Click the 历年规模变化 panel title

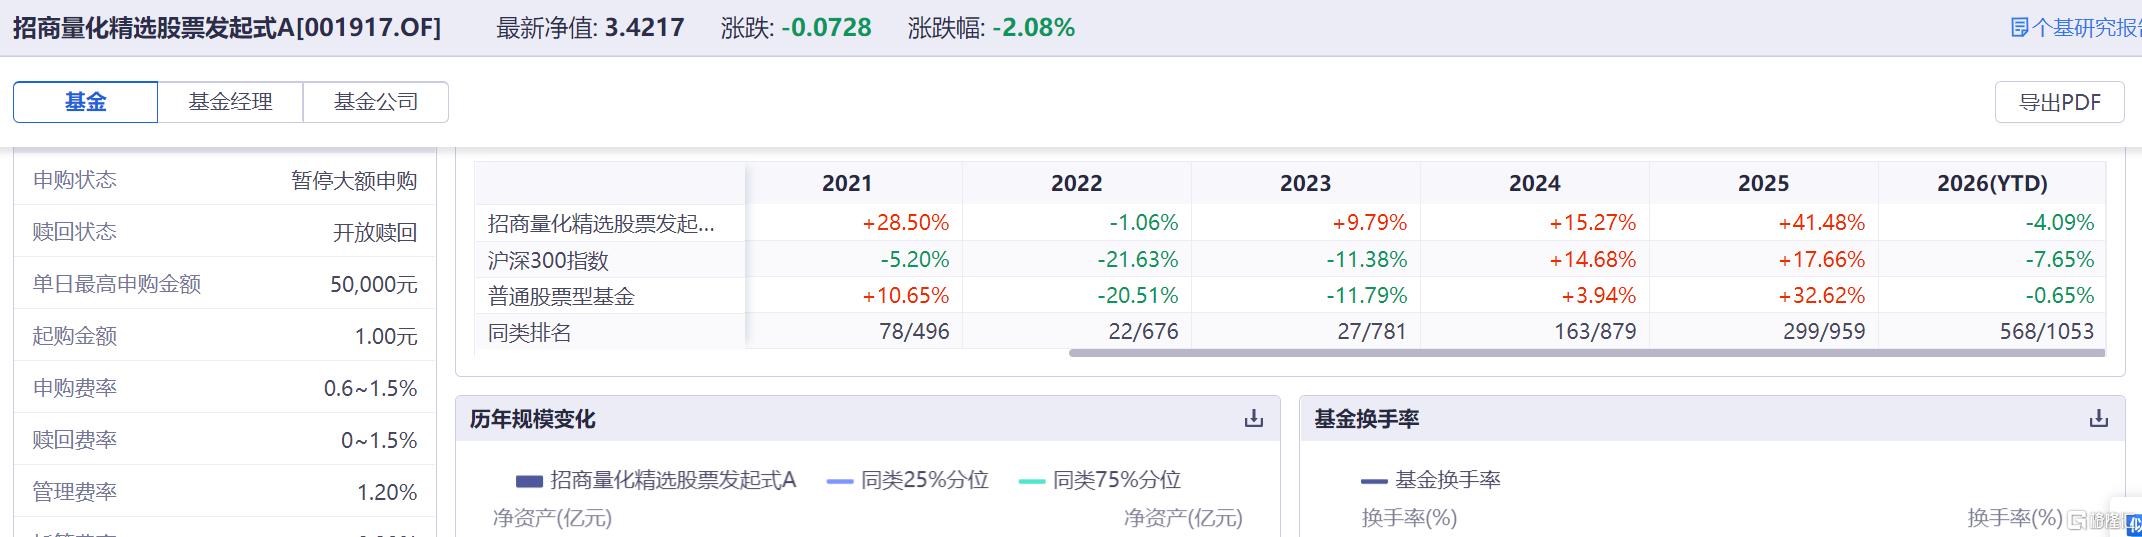pyautogui.click(x=533, y=419)
